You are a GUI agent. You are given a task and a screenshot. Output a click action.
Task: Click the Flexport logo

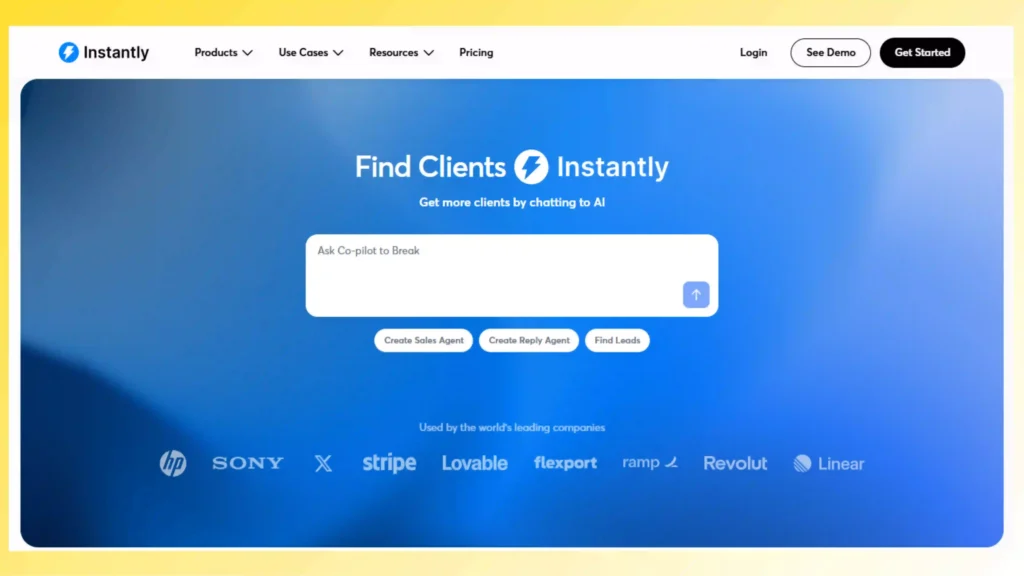pyautogui.click(x=566, y=463)
